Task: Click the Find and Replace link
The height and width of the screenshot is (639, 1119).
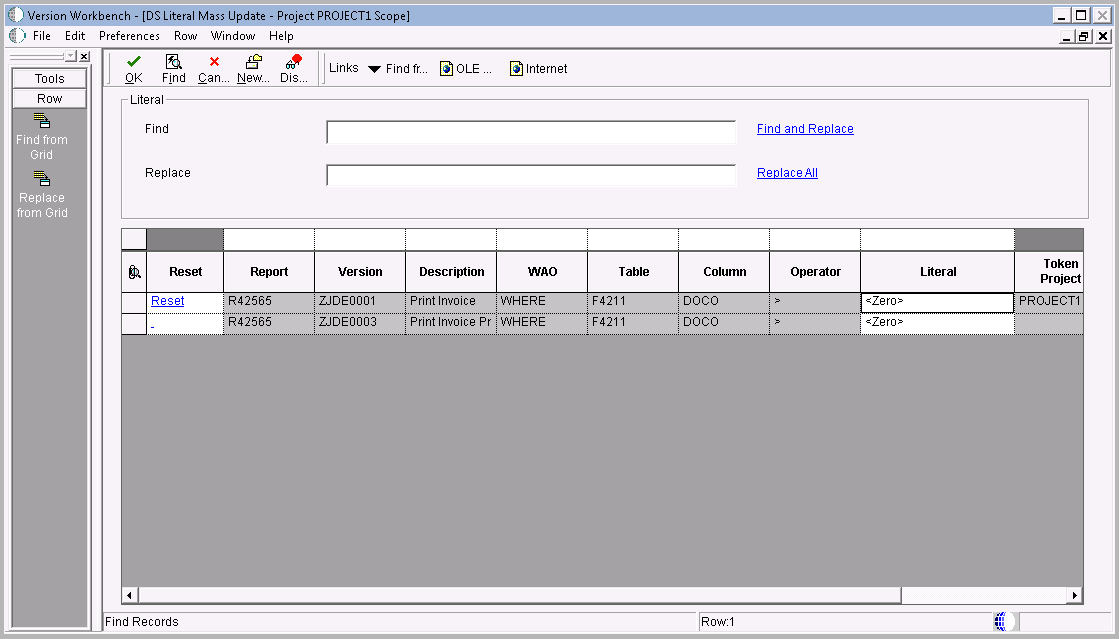Action: click(x=805, y=128)
